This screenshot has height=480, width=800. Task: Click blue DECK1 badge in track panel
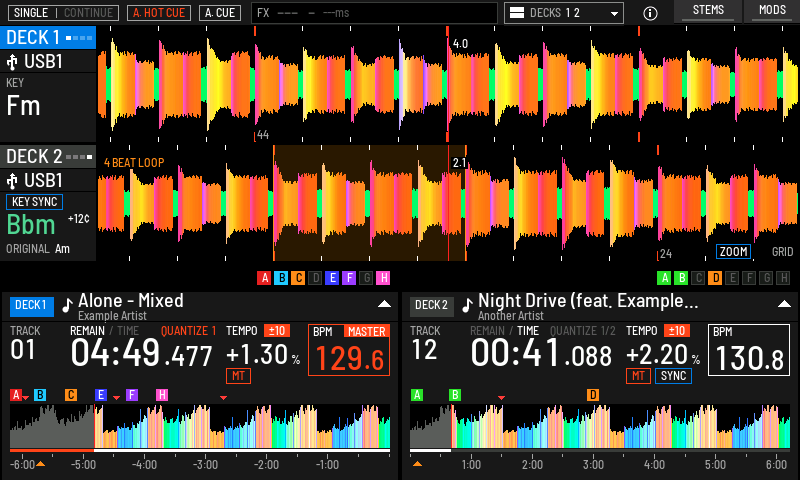pyautogui.click(x=32, y=306)
